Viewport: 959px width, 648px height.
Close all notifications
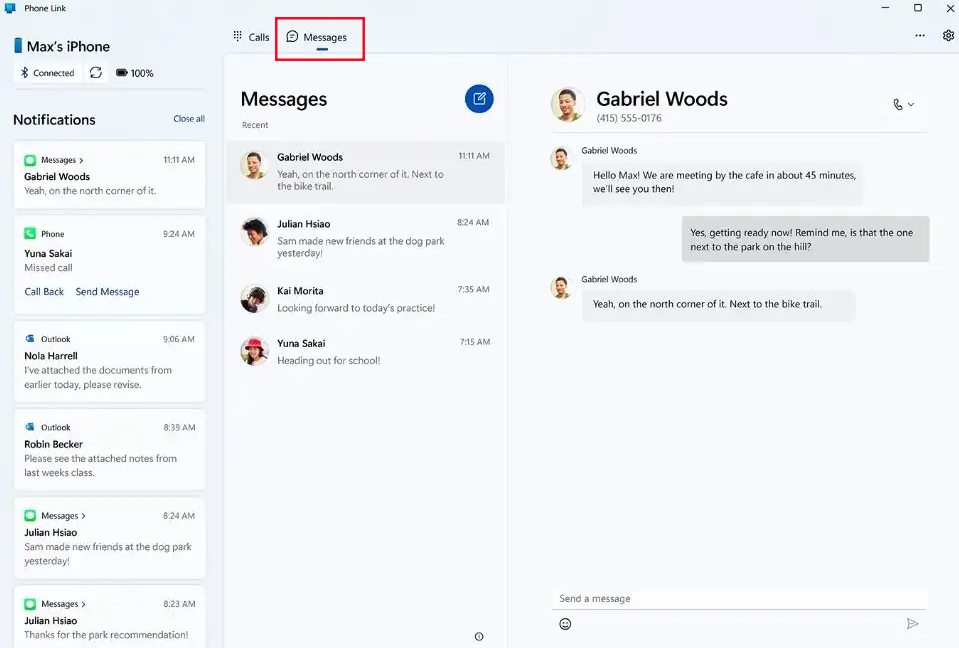[x=188, y=118]
